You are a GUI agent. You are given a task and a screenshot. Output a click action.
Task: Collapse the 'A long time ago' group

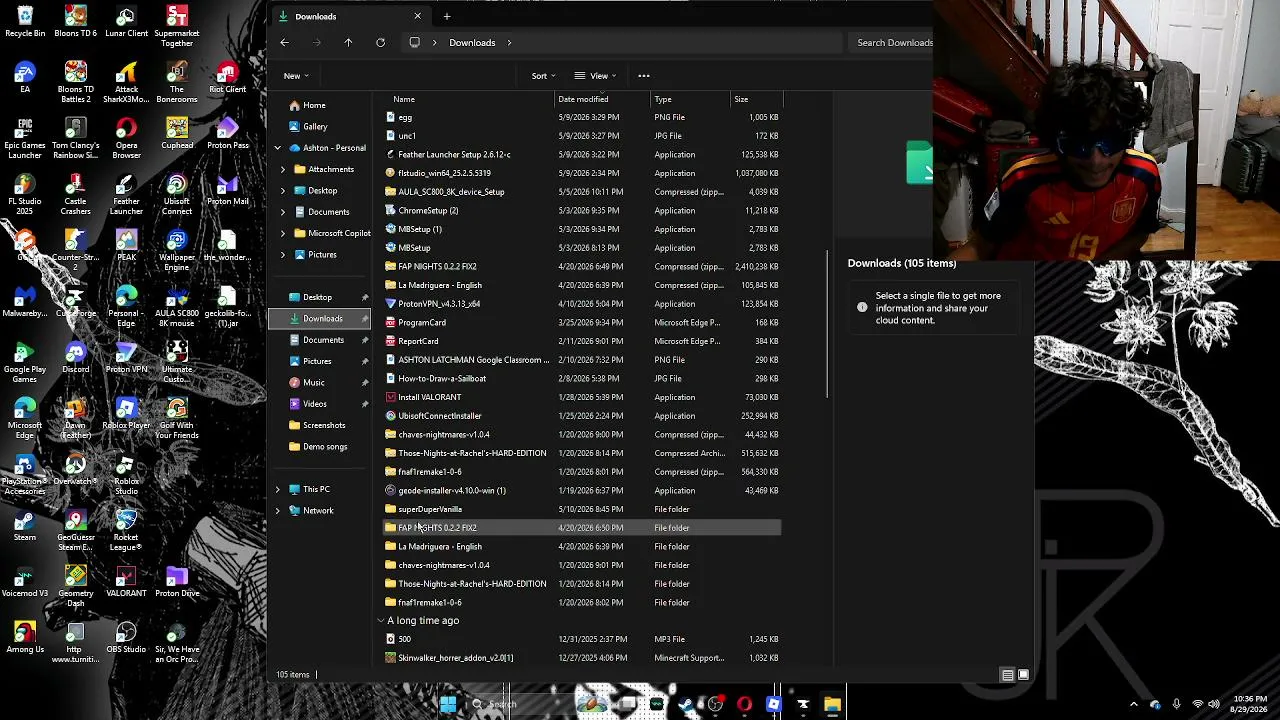[x=380, y=621]
